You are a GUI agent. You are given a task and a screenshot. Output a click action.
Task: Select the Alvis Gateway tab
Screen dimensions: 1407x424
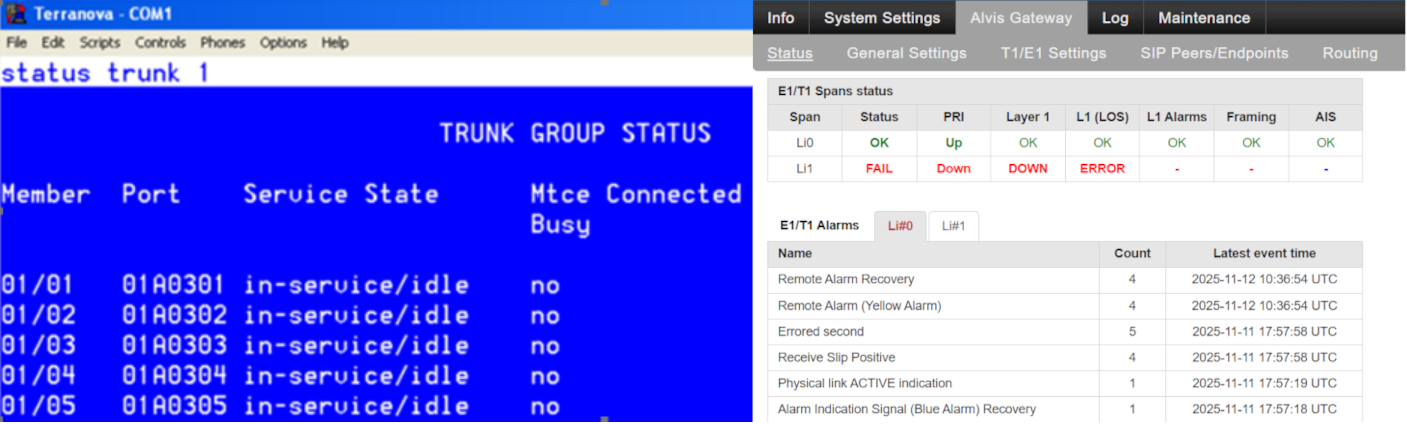point(1021,18)
